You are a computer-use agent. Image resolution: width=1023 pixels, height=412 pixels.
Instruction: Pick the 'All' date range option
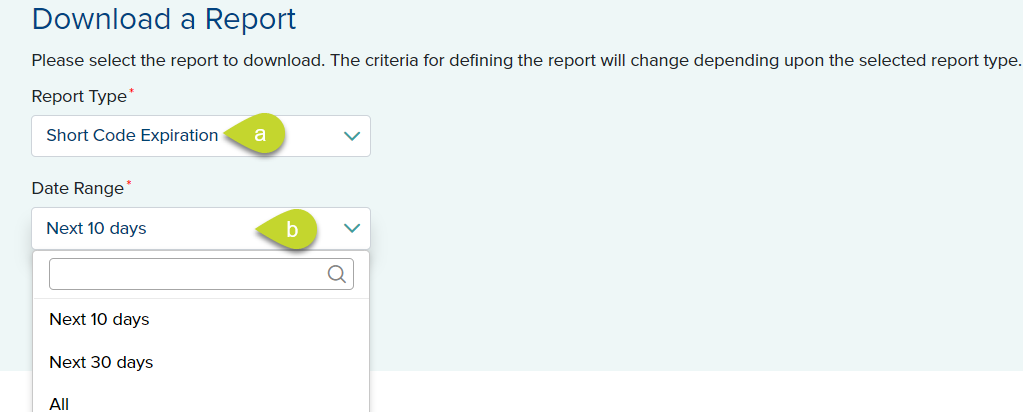[x=59, y=404]
